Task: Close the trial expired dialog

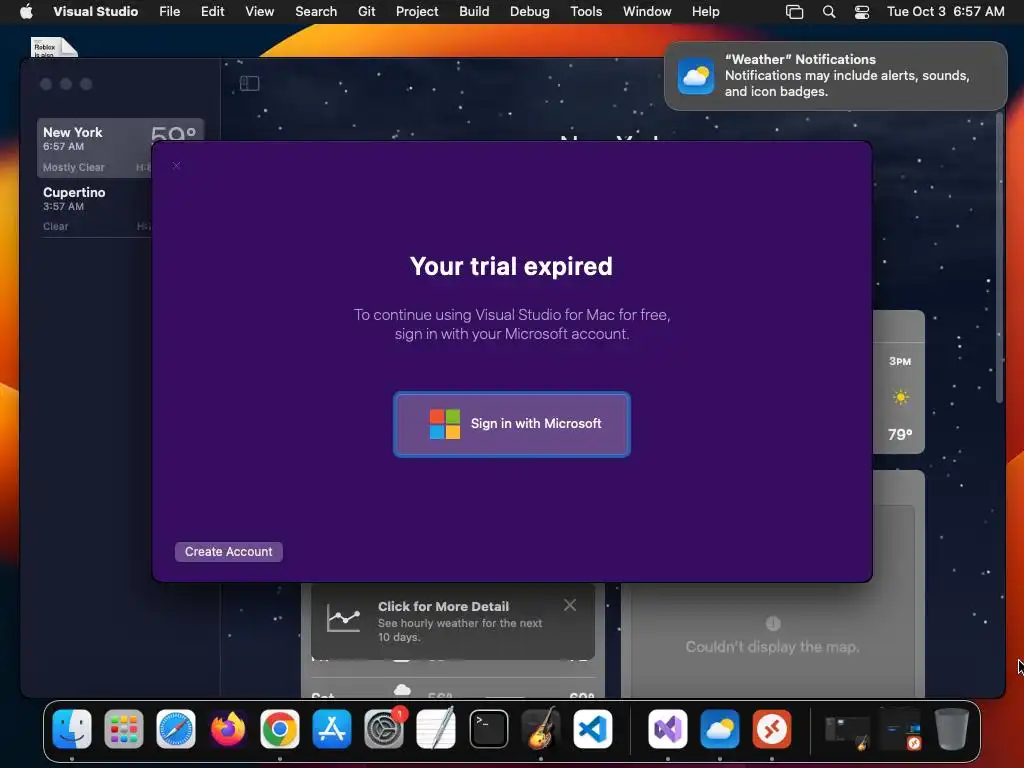Action: [176, 166]
